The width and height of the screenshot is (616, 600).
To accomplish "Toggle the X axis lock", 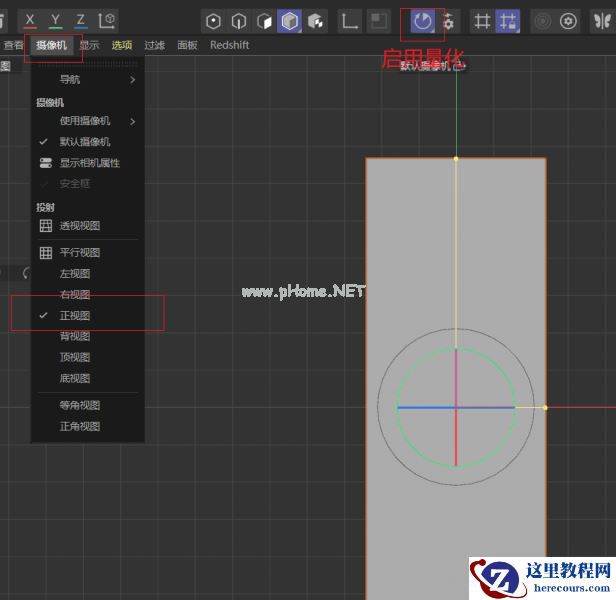I will 30,20.
